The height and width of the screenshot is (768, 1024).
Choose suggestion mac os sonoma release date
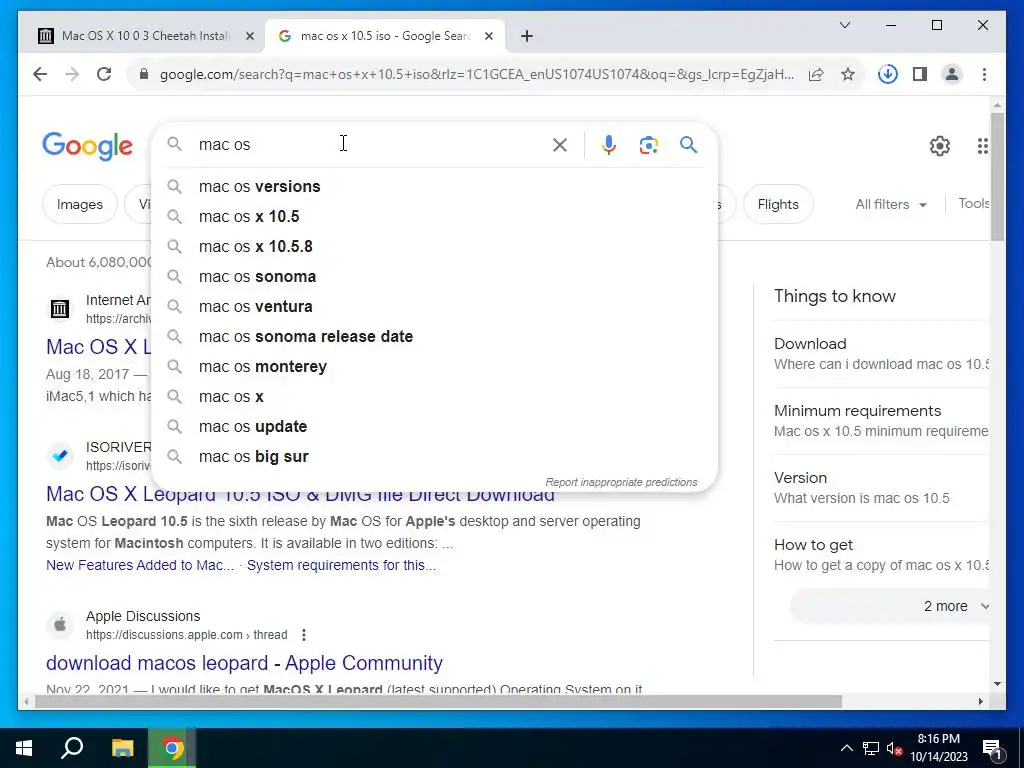(434, 336)
